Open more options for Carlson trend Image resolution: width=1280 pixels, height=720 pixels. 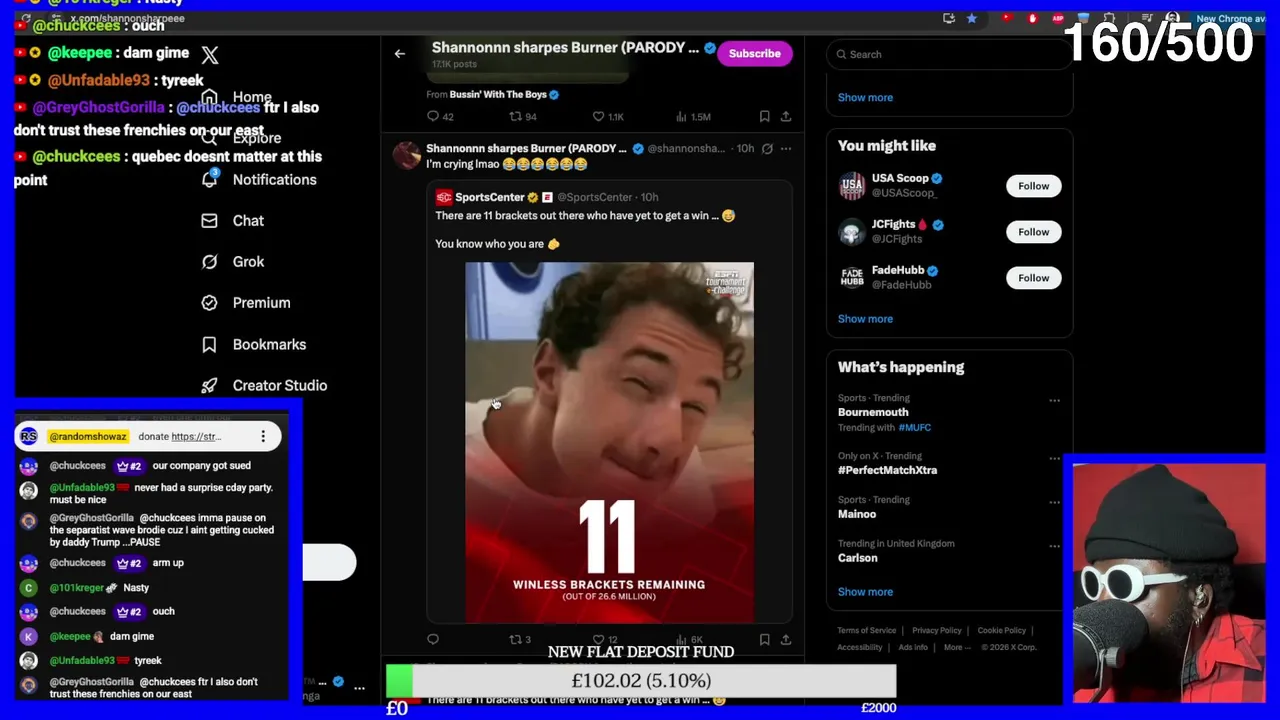coord(1054,546)
